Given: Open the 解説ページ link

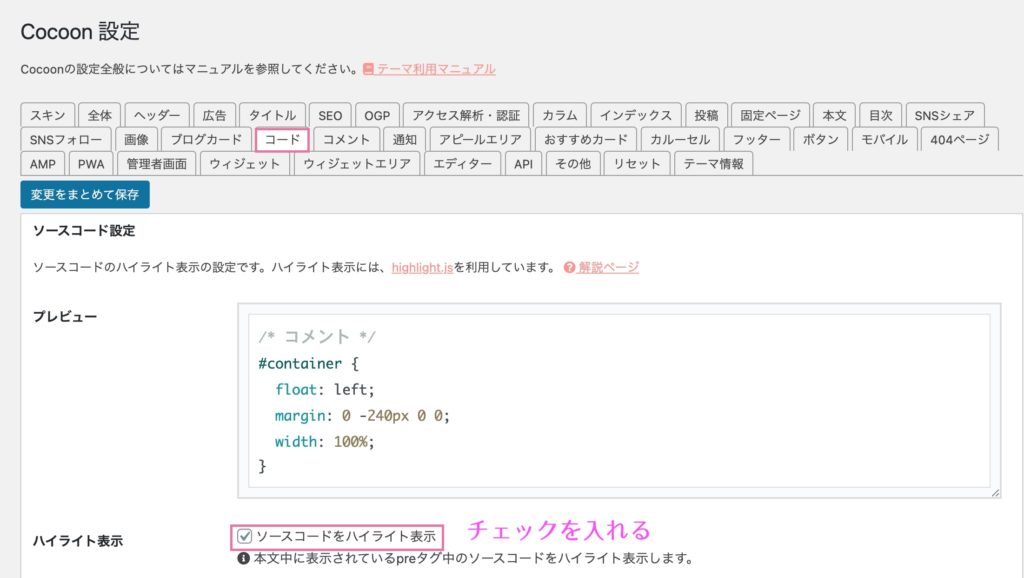Looking at the screenshot, I should (609, 267).
